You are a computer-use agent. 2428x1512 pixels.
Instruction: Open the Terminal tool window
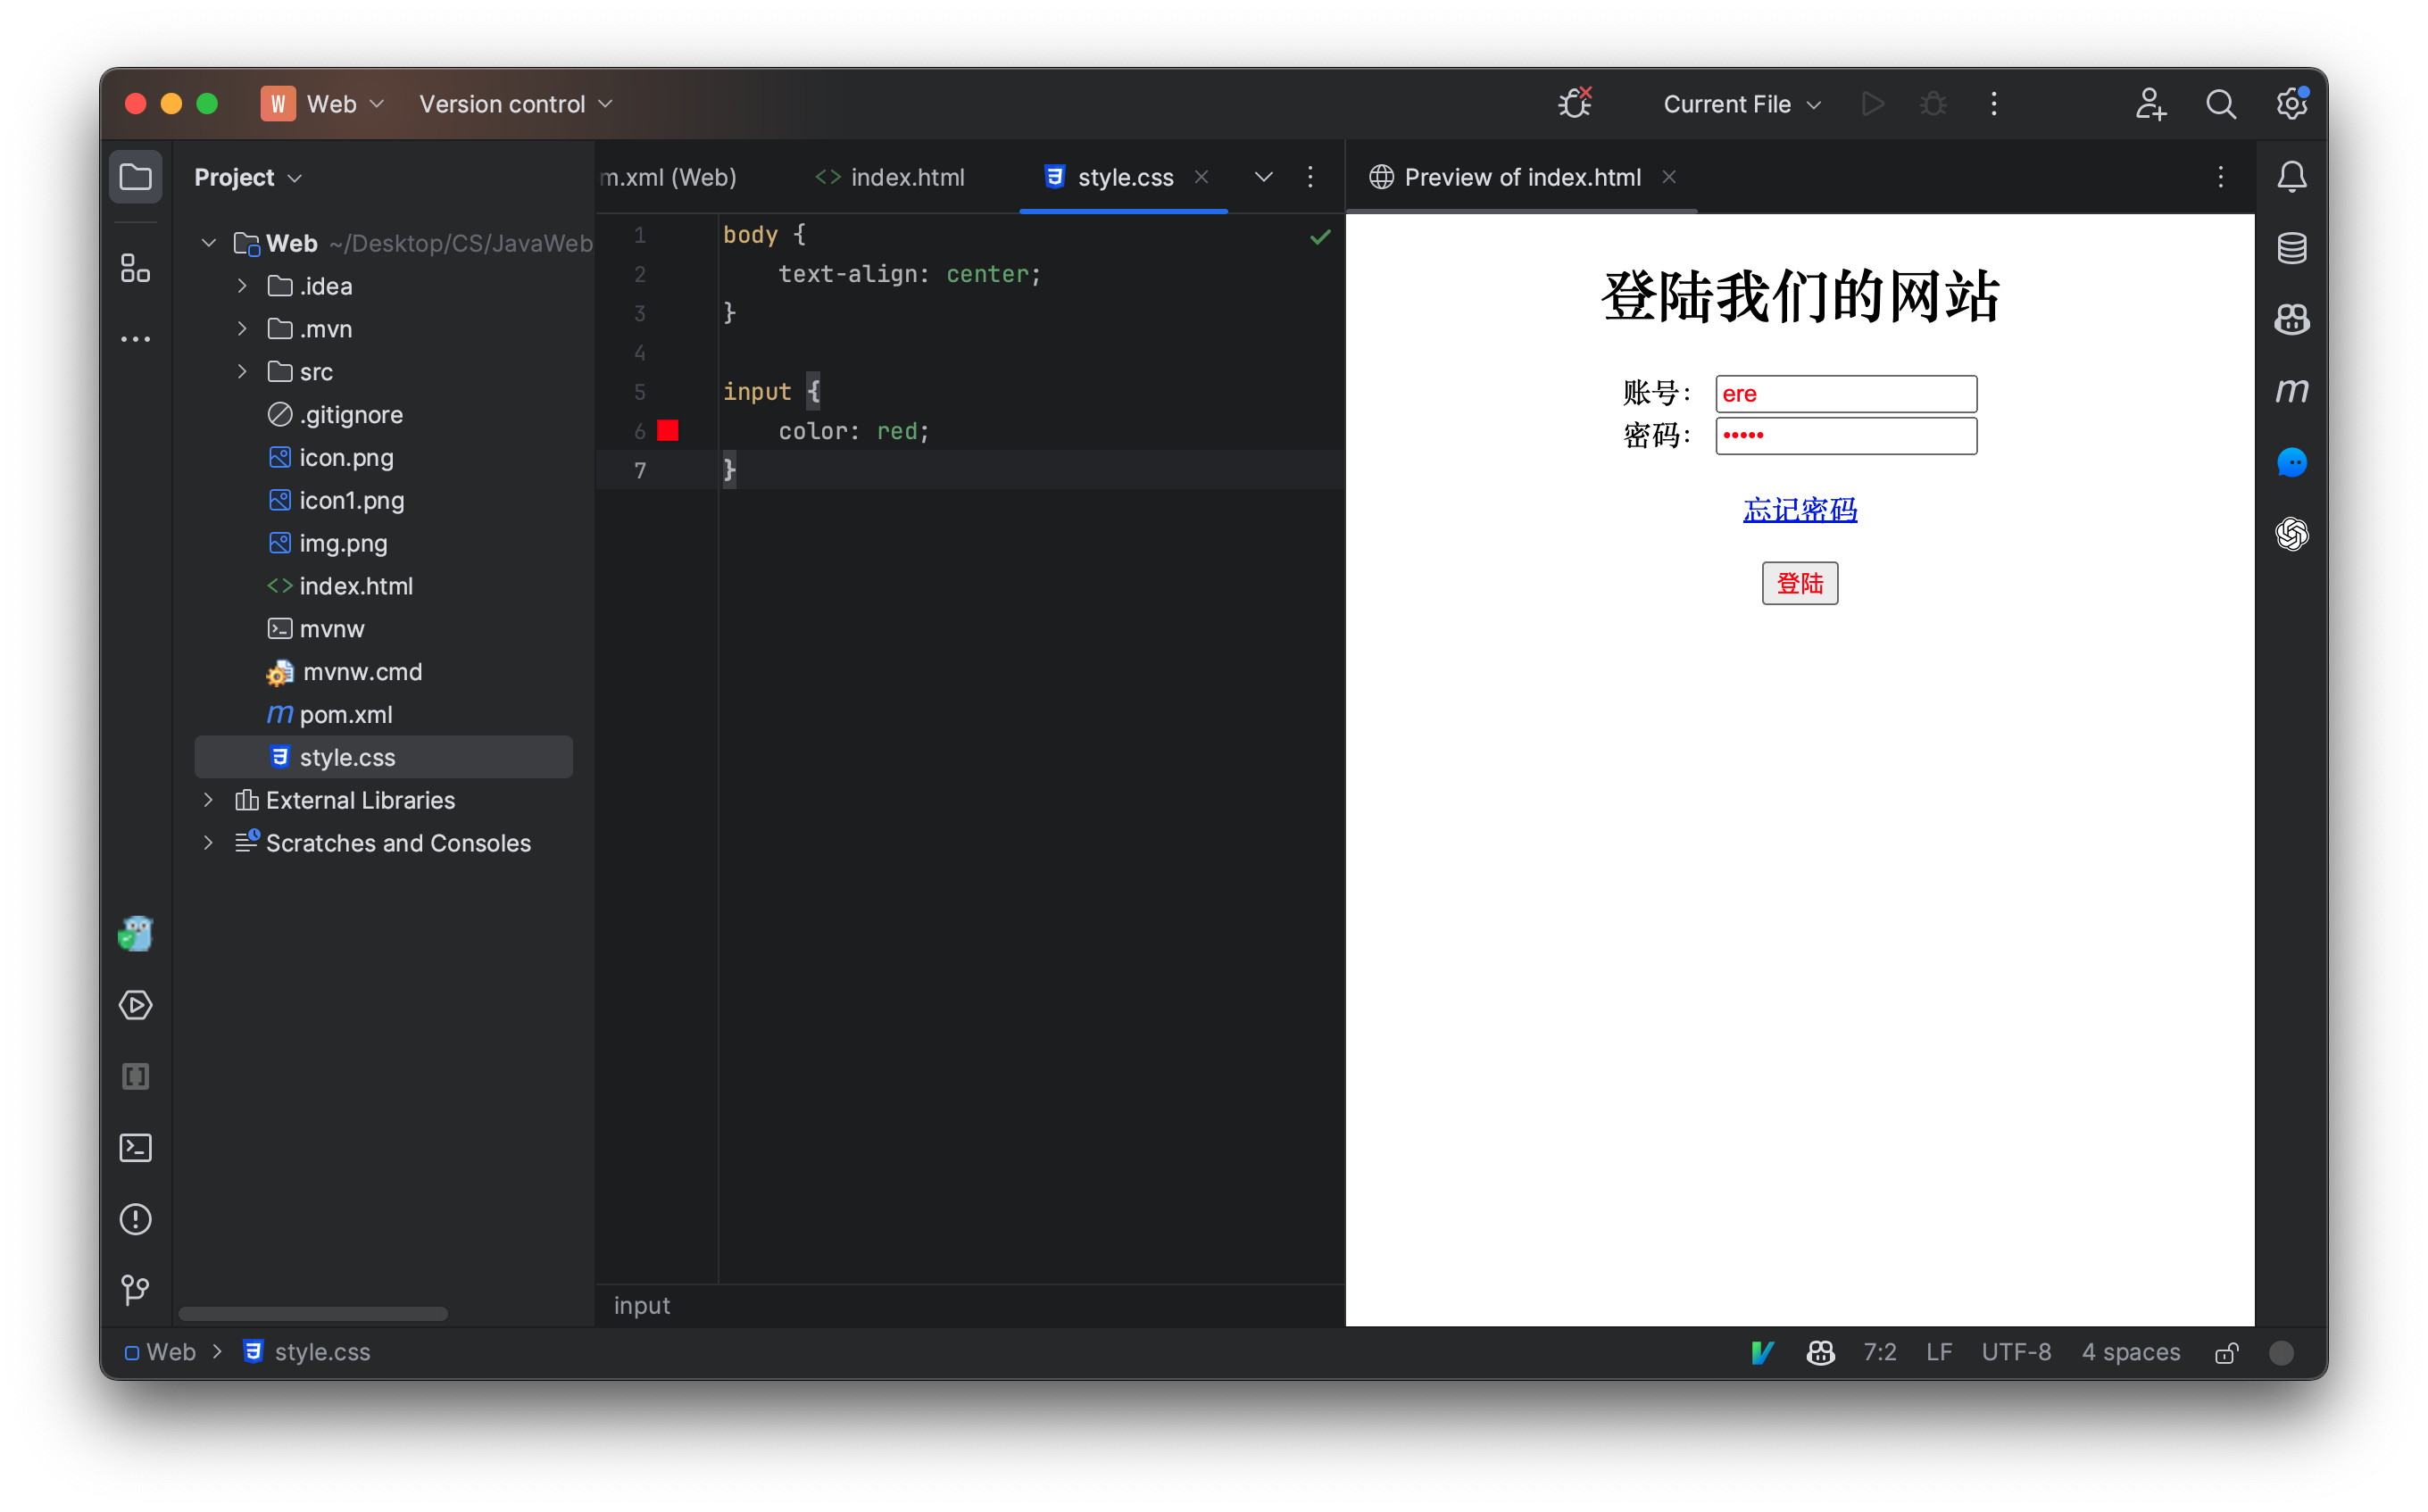[135, 1148]
